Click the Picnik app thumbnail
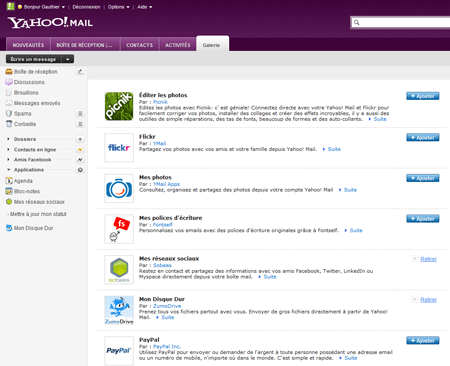The image size is (450, 366). pos(119,106)
